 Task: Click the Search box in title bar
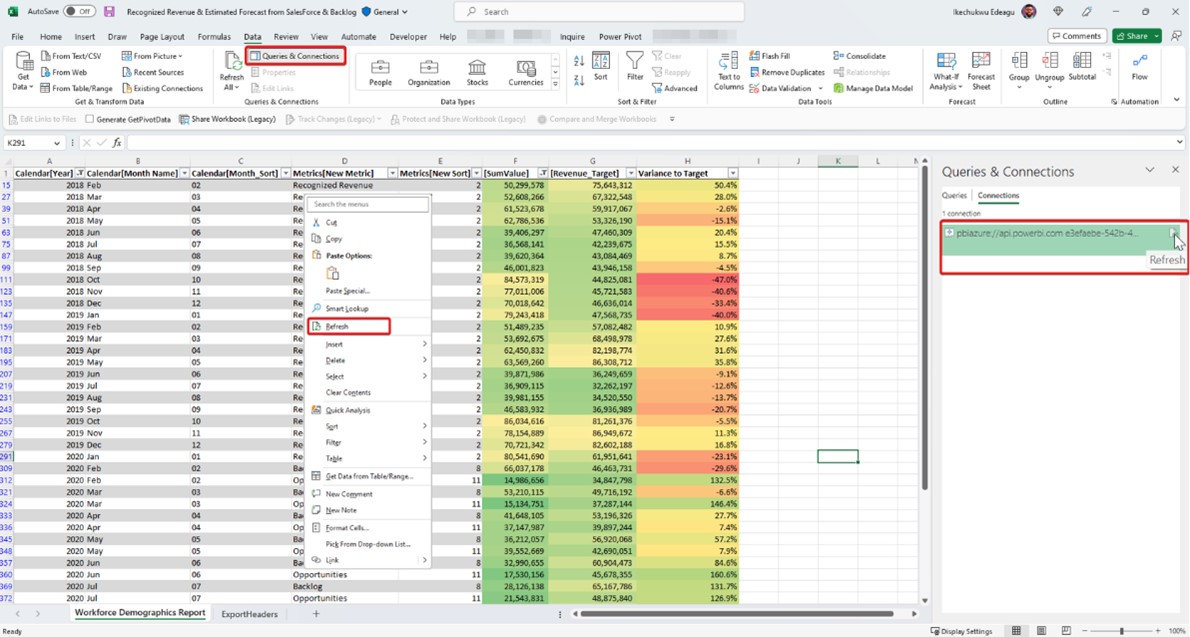(600, 12)
